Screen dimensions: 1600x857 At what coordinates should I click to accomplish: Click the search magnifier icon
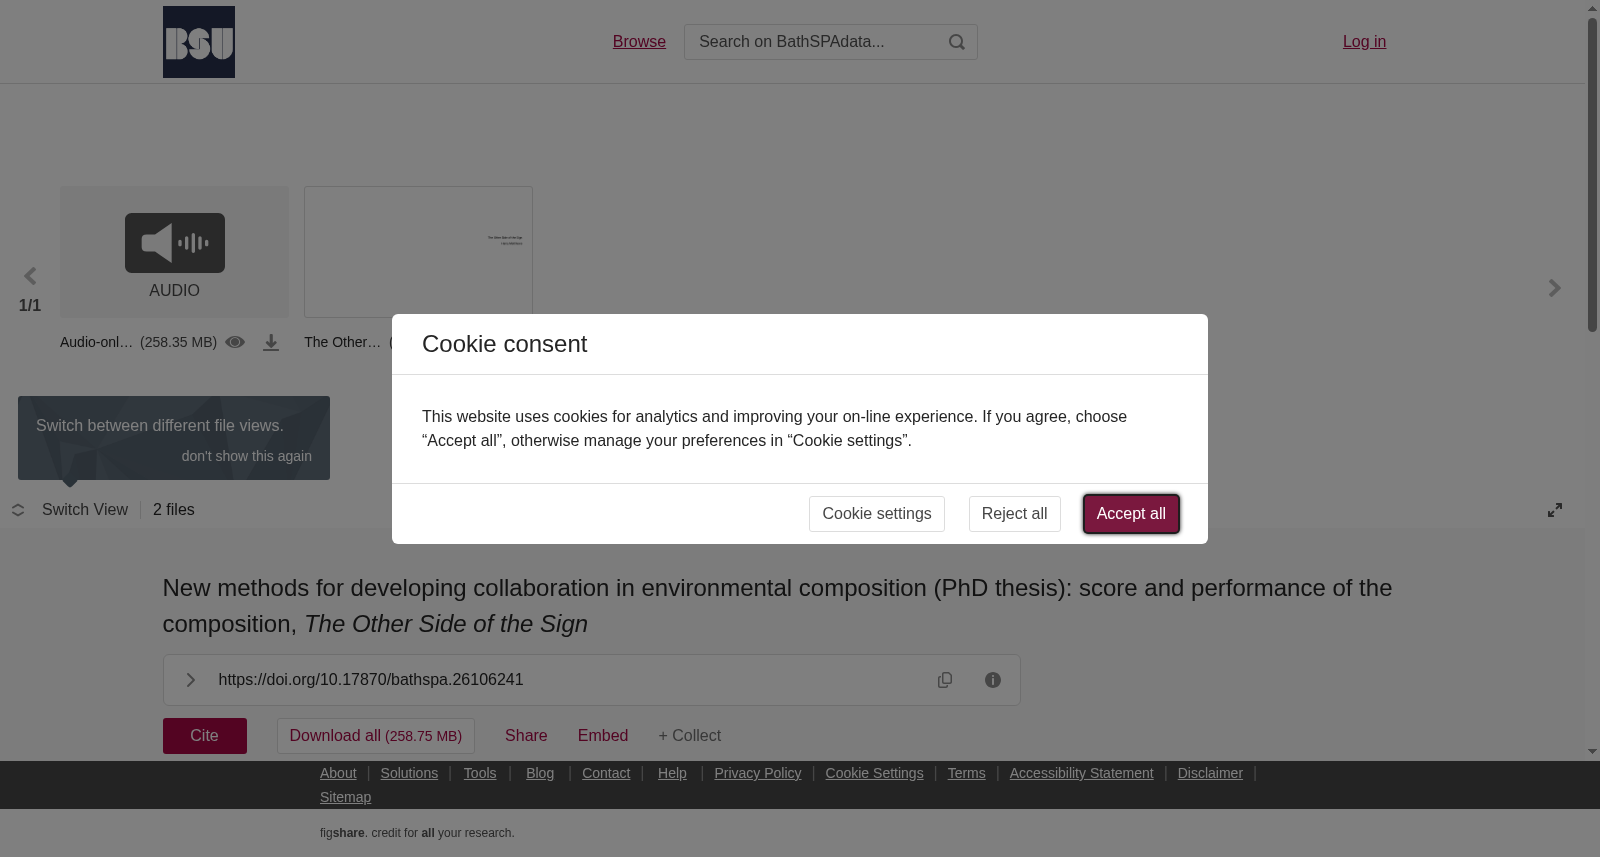coord(957,42)
